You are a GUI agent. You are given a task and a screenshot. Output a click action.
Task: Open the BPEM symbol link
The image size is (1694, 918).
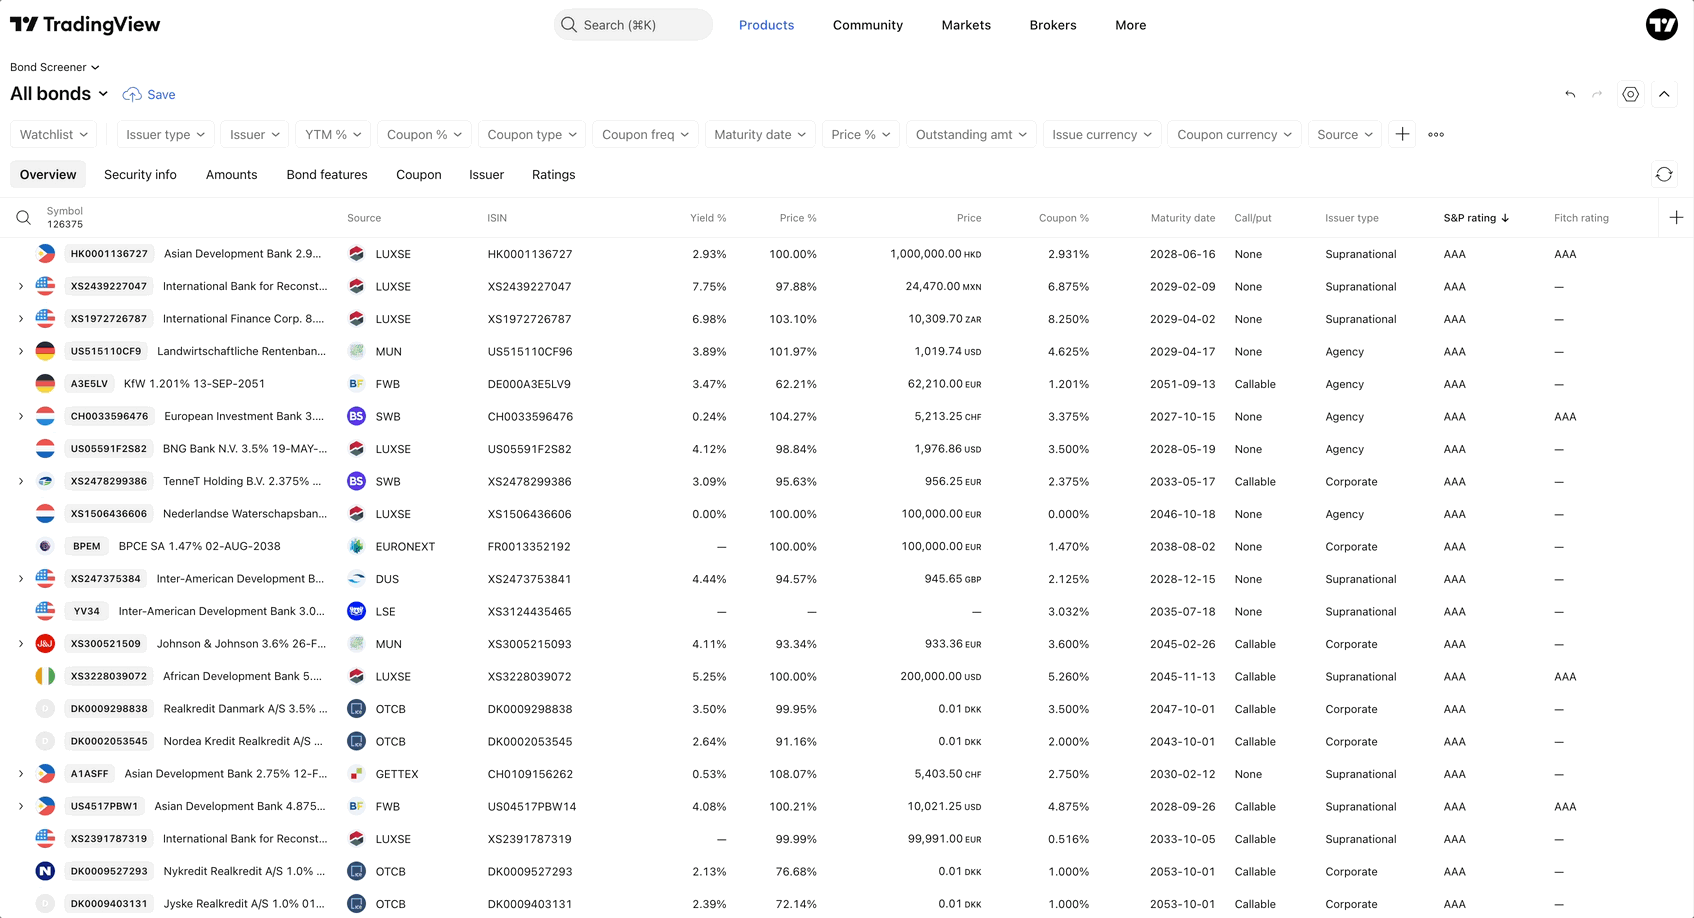pos(86,546)
